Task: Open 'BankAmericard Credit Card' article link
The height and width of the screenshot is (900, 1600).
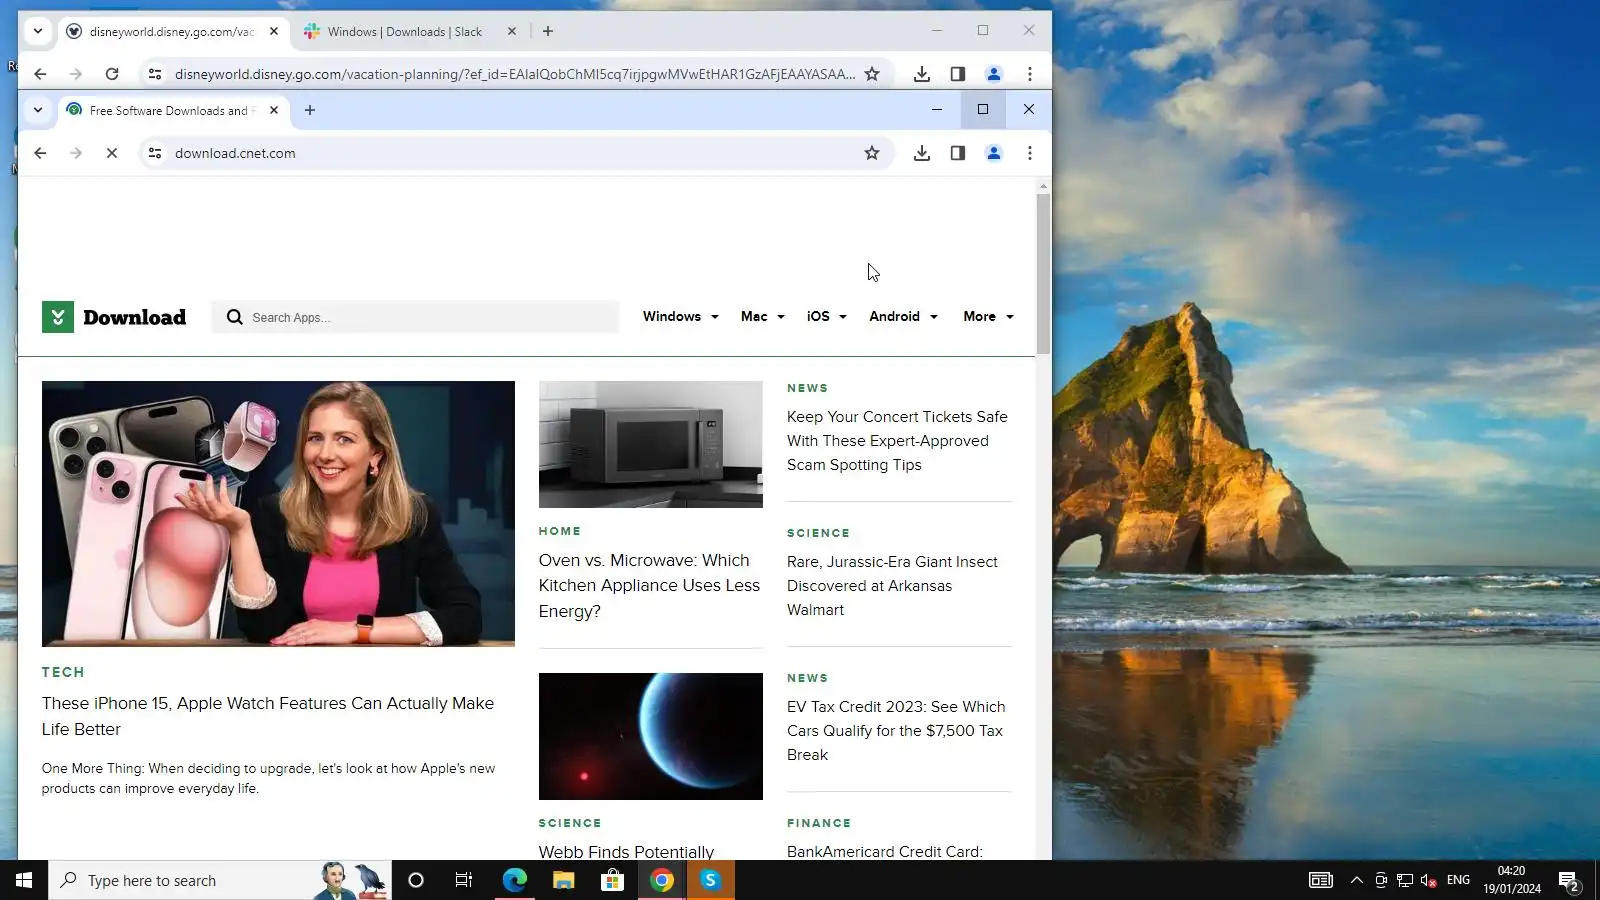Action: [885, 851]
